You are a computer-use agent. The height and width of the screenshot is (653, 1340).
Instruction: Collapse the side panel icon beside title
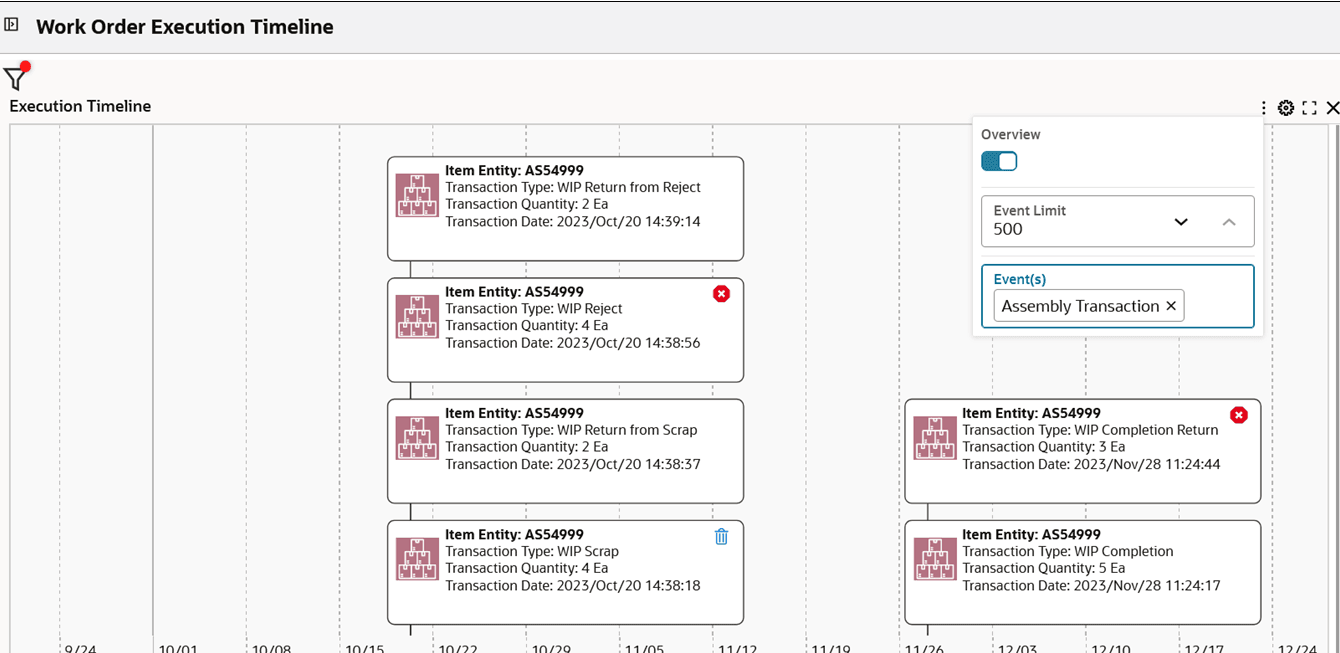point(12,25)
